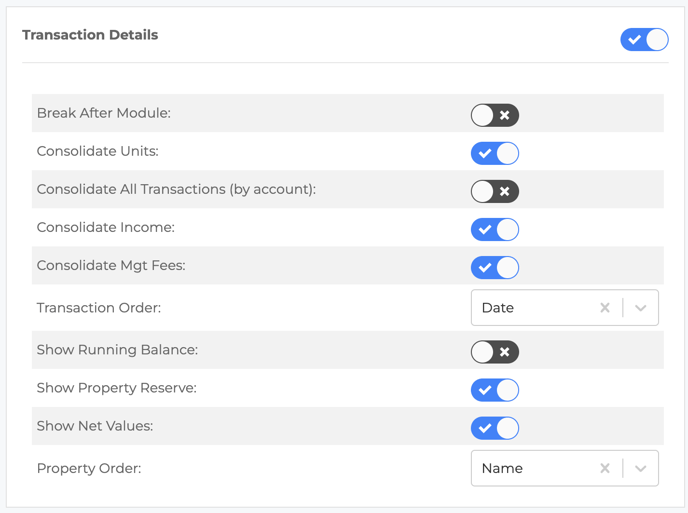Click the Consolidate Units label
The width and height of the screenshot is (688, 513).
coord(97,151)
